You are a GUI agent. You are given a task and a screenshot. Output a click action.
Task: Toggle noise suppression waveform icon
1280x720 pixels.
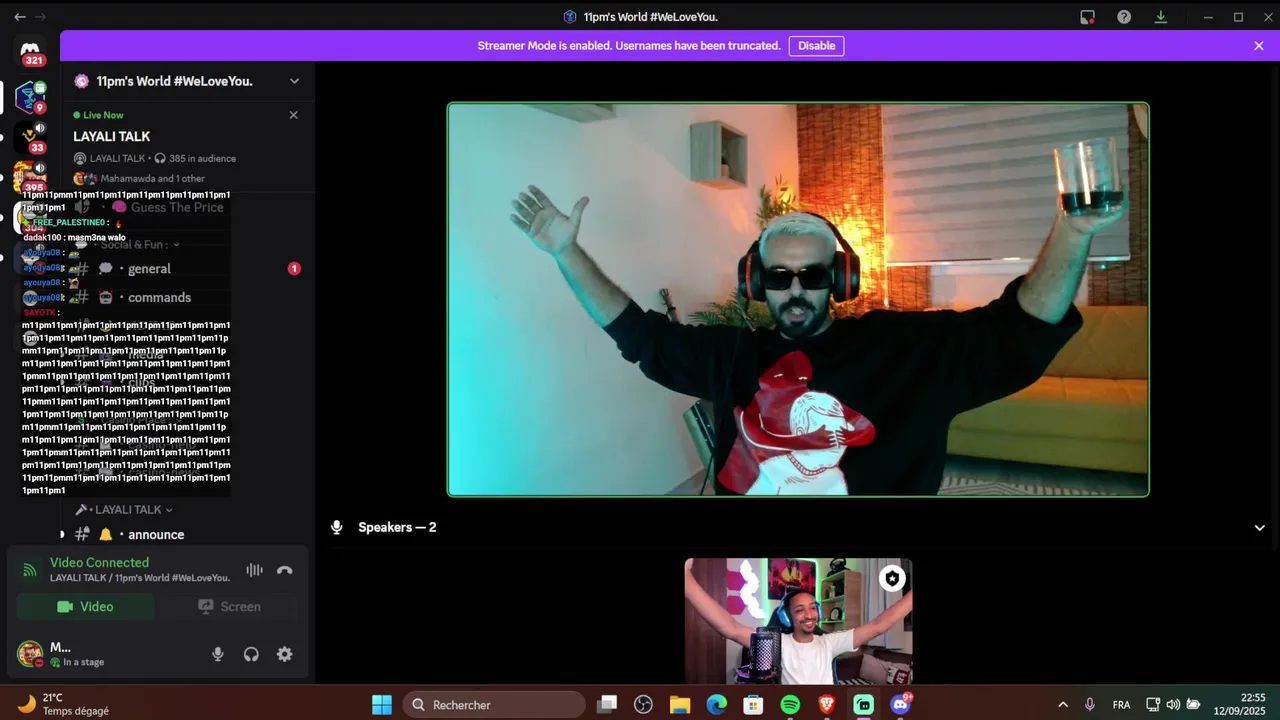pos(255,570)
